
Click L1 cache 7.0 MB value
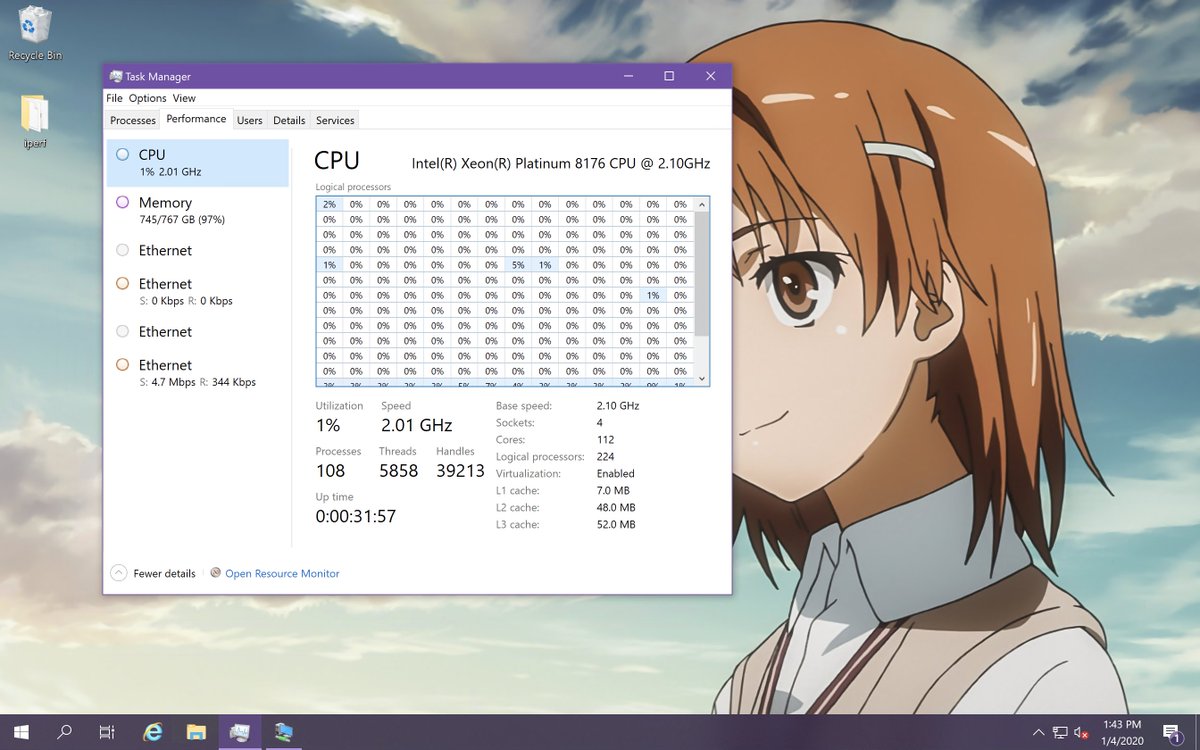612,491
